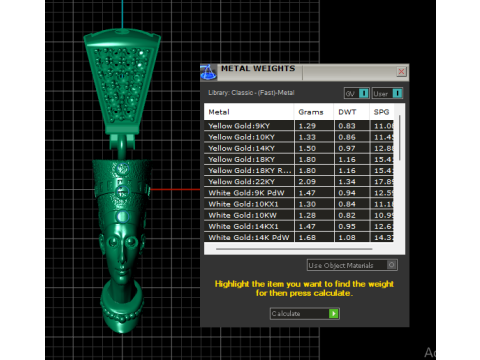Image resolution: width=480 pixels, height=360 pixels.
Task: Click the 2.09 grams value
Action: point(307,182)
